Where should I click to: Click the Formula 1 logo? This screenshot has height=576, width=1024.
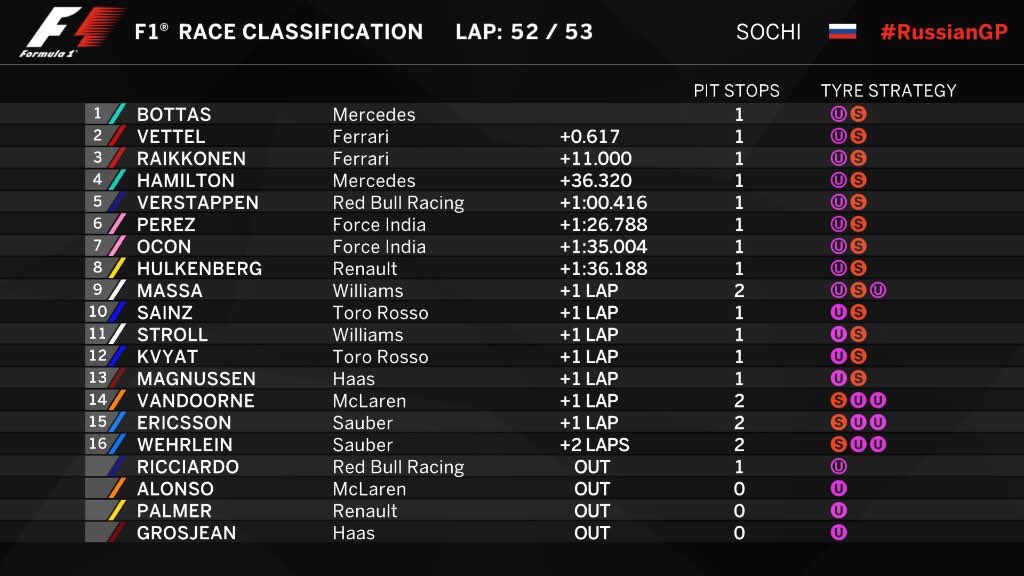coord(71,32)
